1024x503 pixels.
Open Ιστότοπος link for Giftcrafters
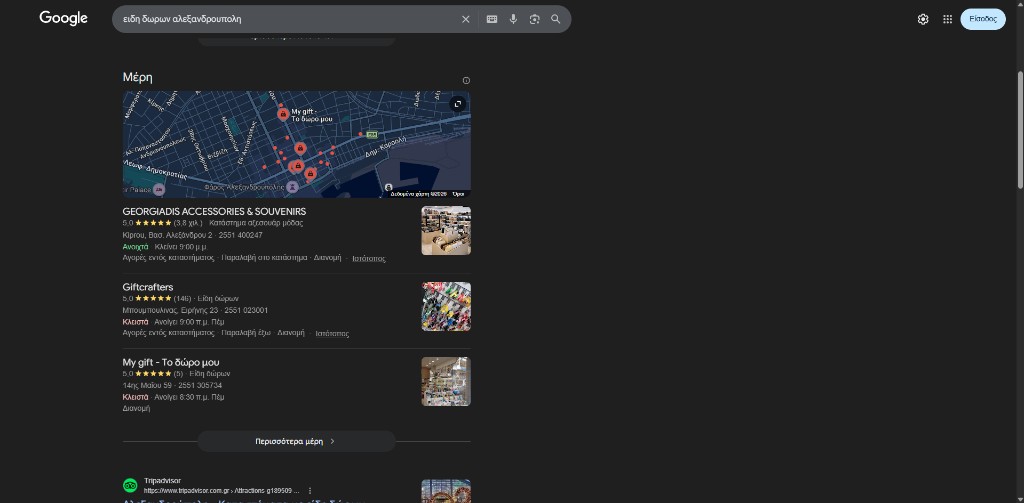pyautogui.click(x=332, y=334)
